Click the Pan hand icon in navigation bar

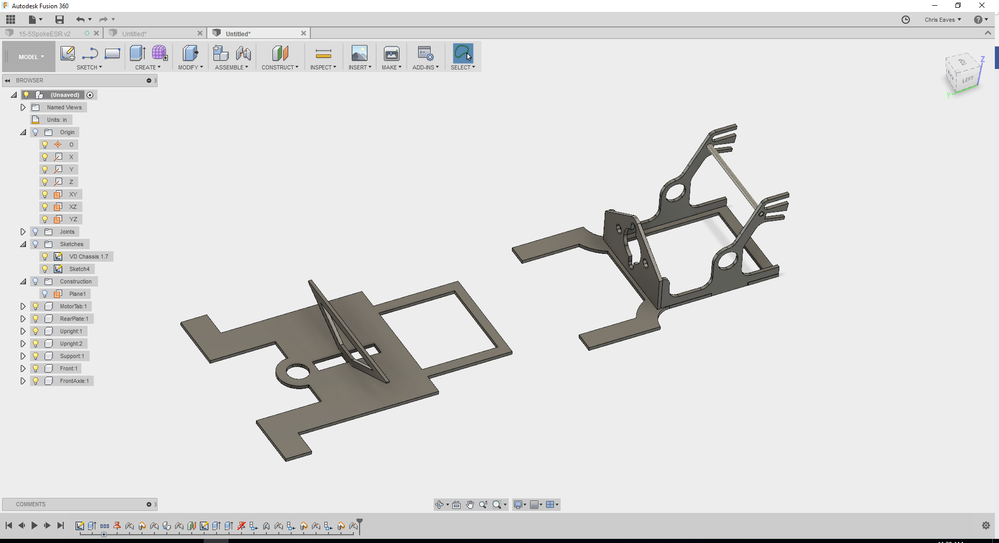[x=470, y=505]
